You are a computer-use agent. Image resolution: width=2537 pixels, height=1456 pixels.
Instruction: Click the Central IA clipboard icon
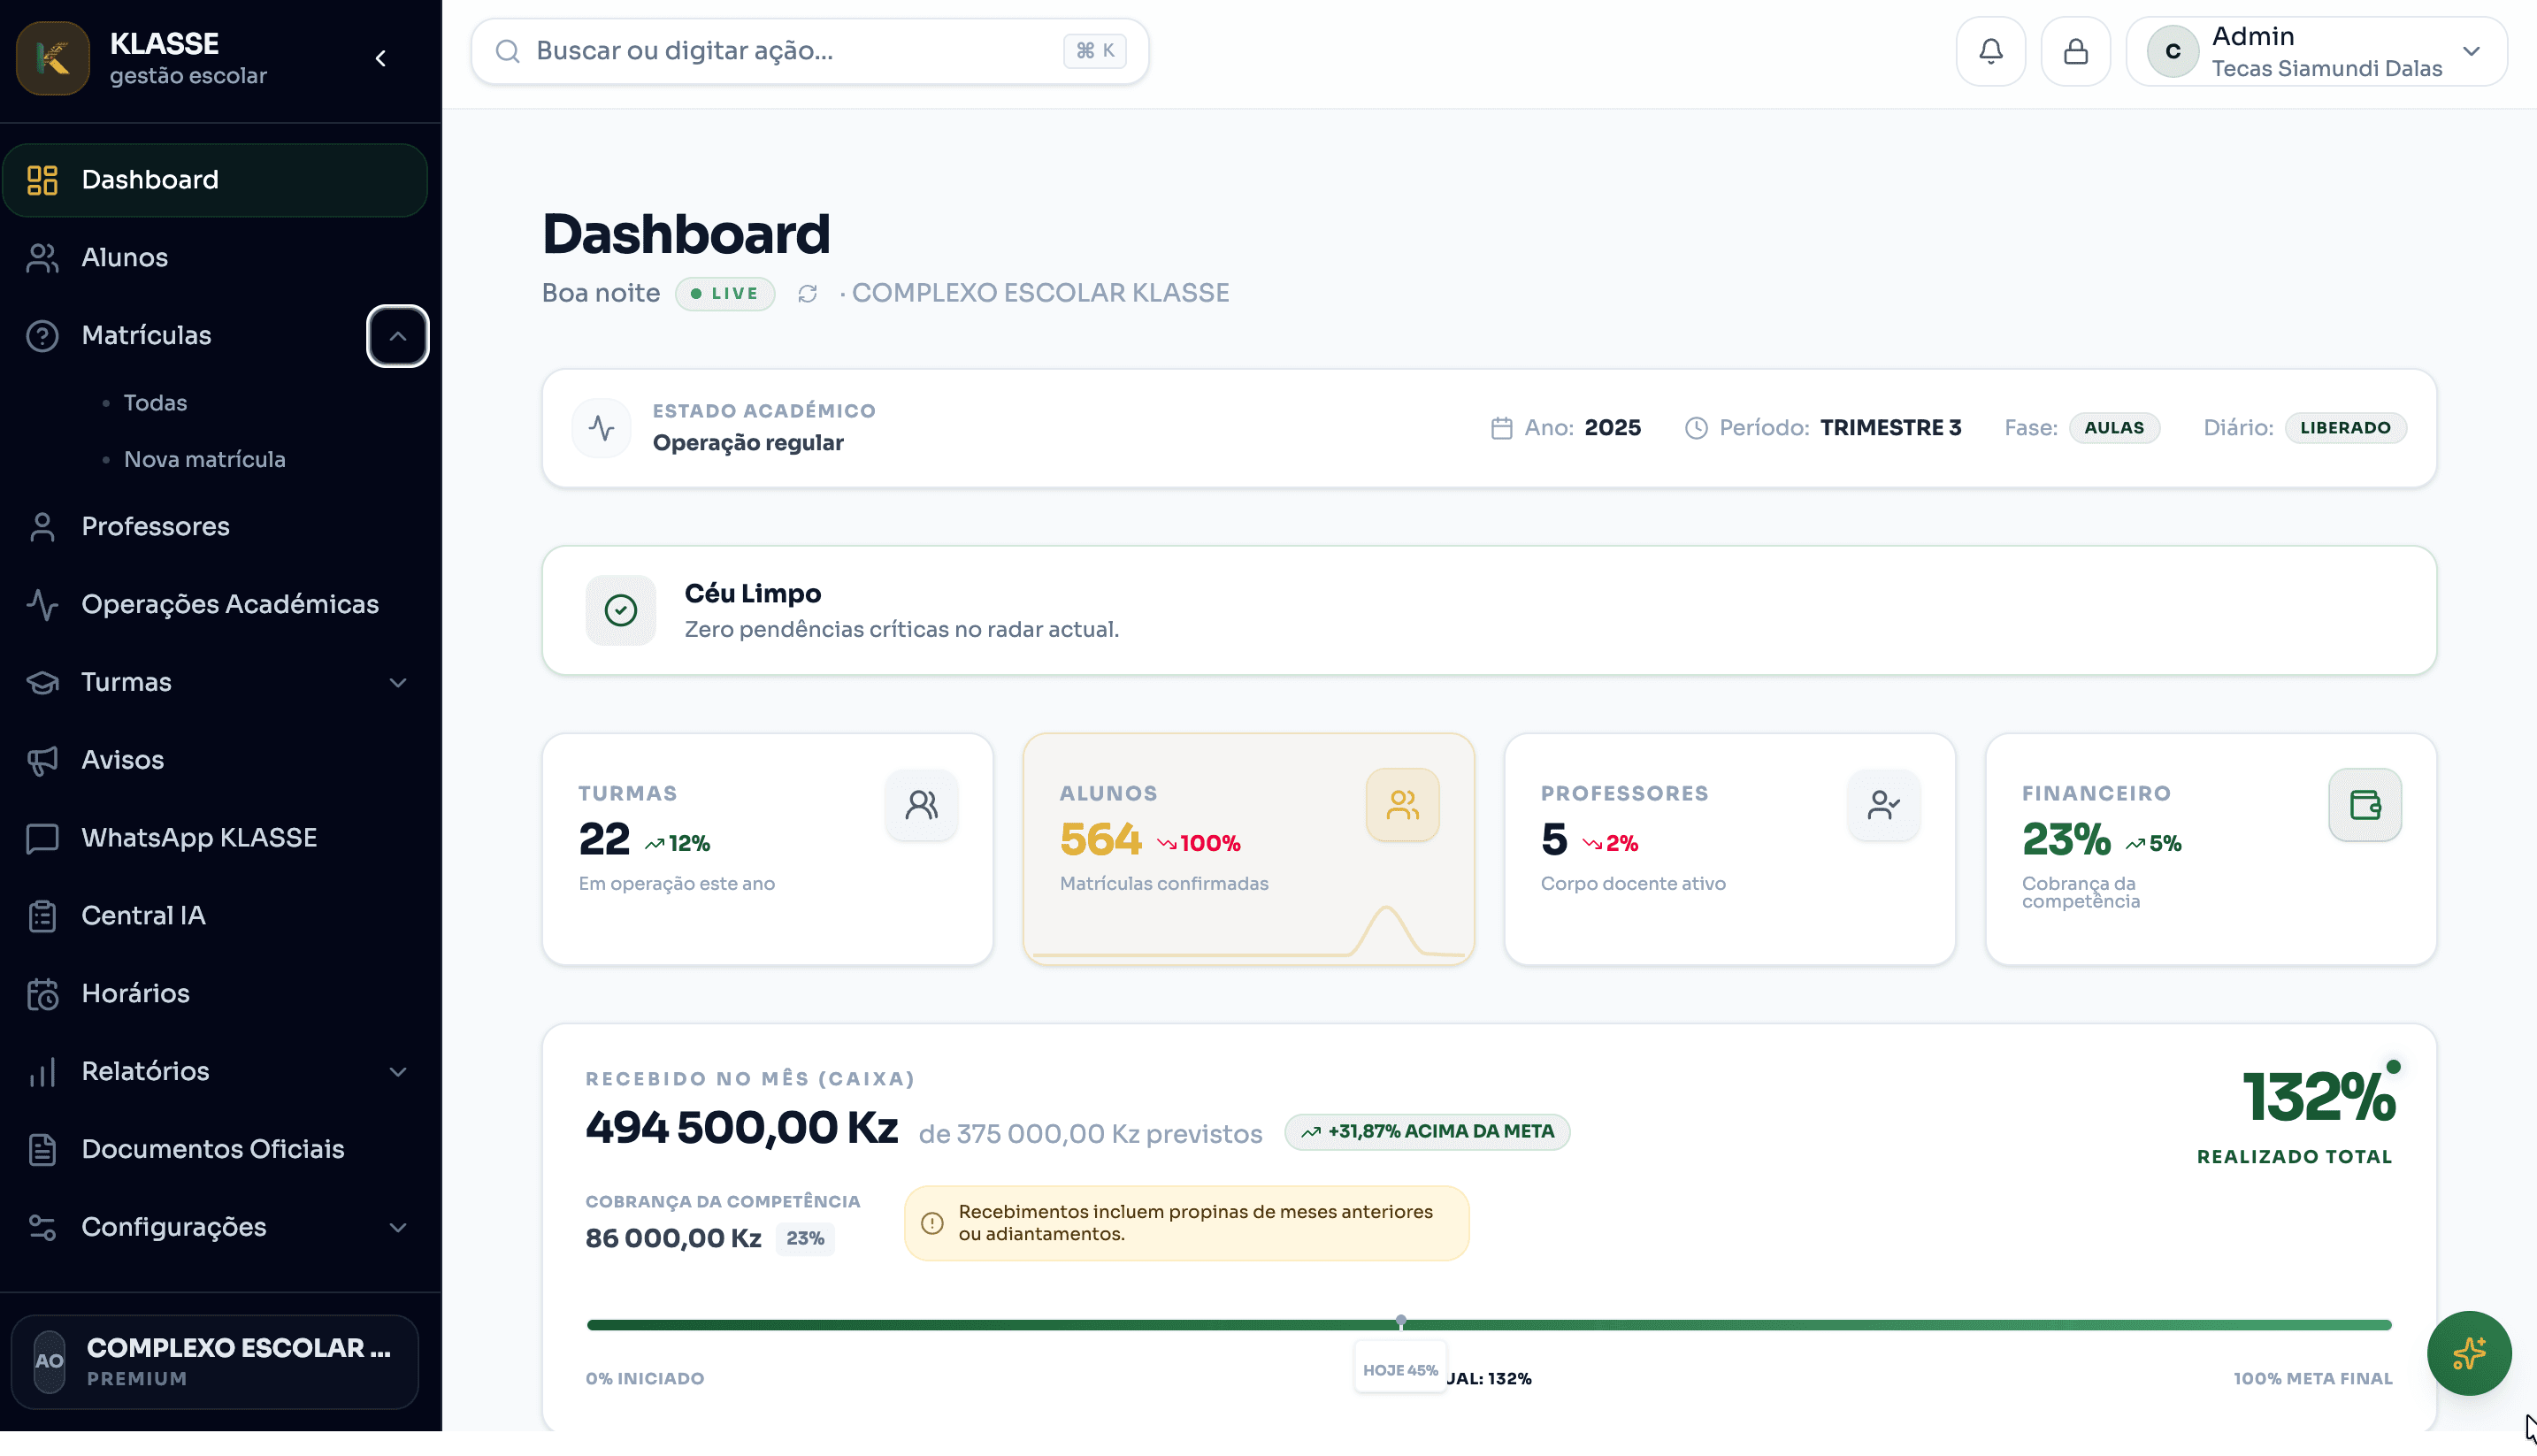pos(42,916)
